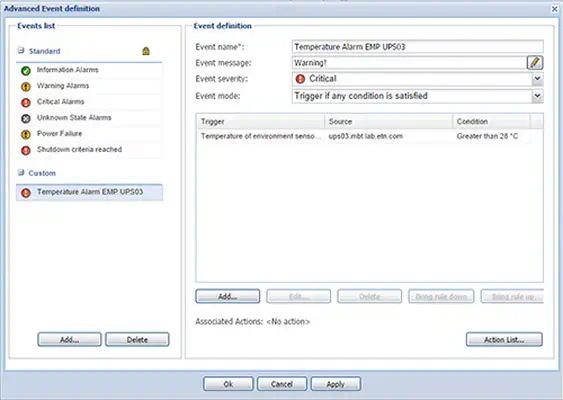Click the Trigger column header
The image size is (563, 400).
click(x=261, y=121)
